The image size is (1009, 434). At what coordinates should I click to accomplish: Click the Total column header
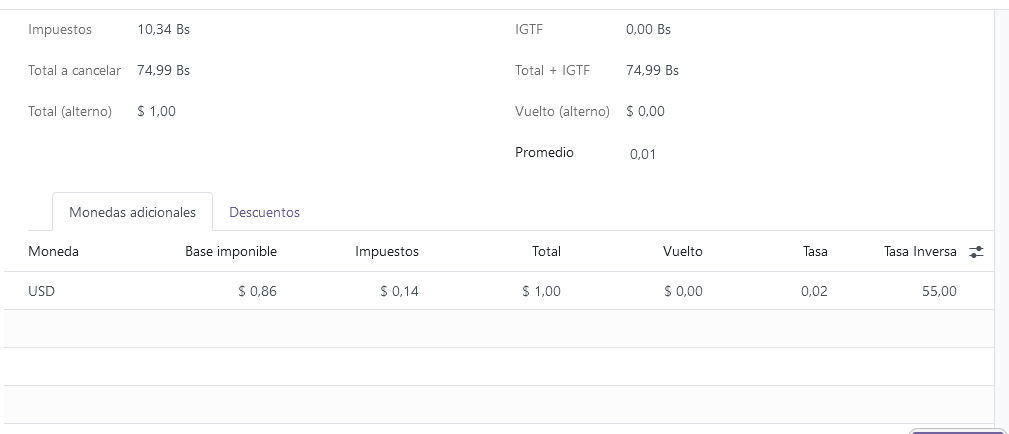coord(546,252)
